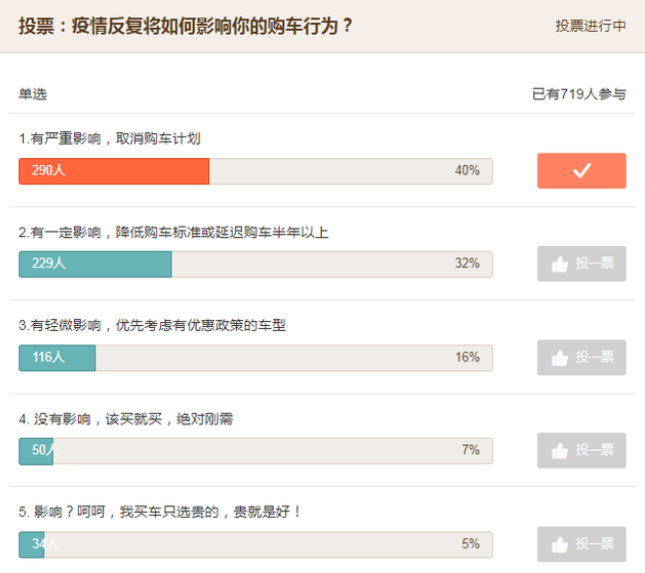This screenshot has height=573, width=645.
Task: Click the 已有719人参与 participant count
Action: [x=579, y=94]
